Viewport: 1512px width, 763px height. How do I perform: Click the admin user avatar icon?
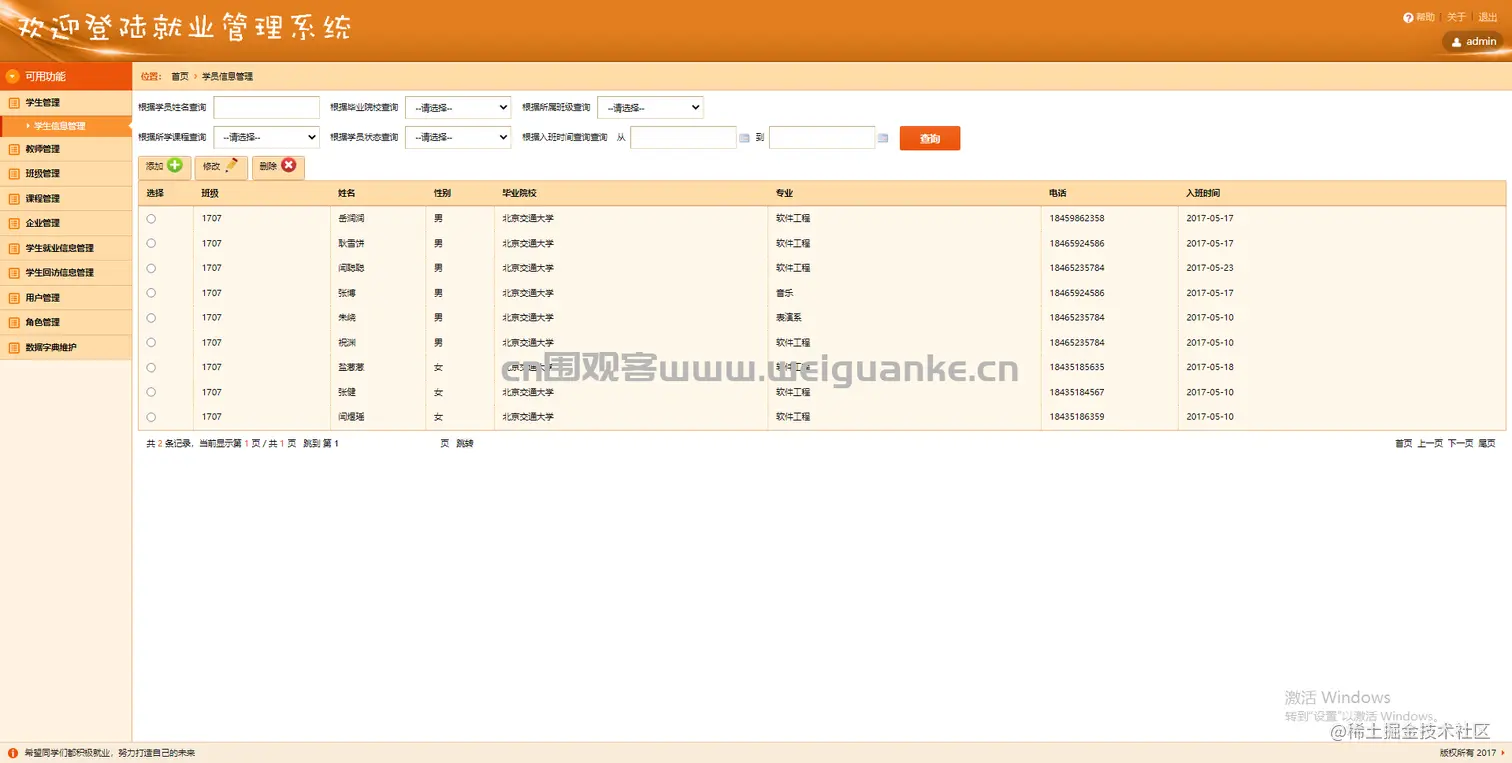[x=1456, y=42]
